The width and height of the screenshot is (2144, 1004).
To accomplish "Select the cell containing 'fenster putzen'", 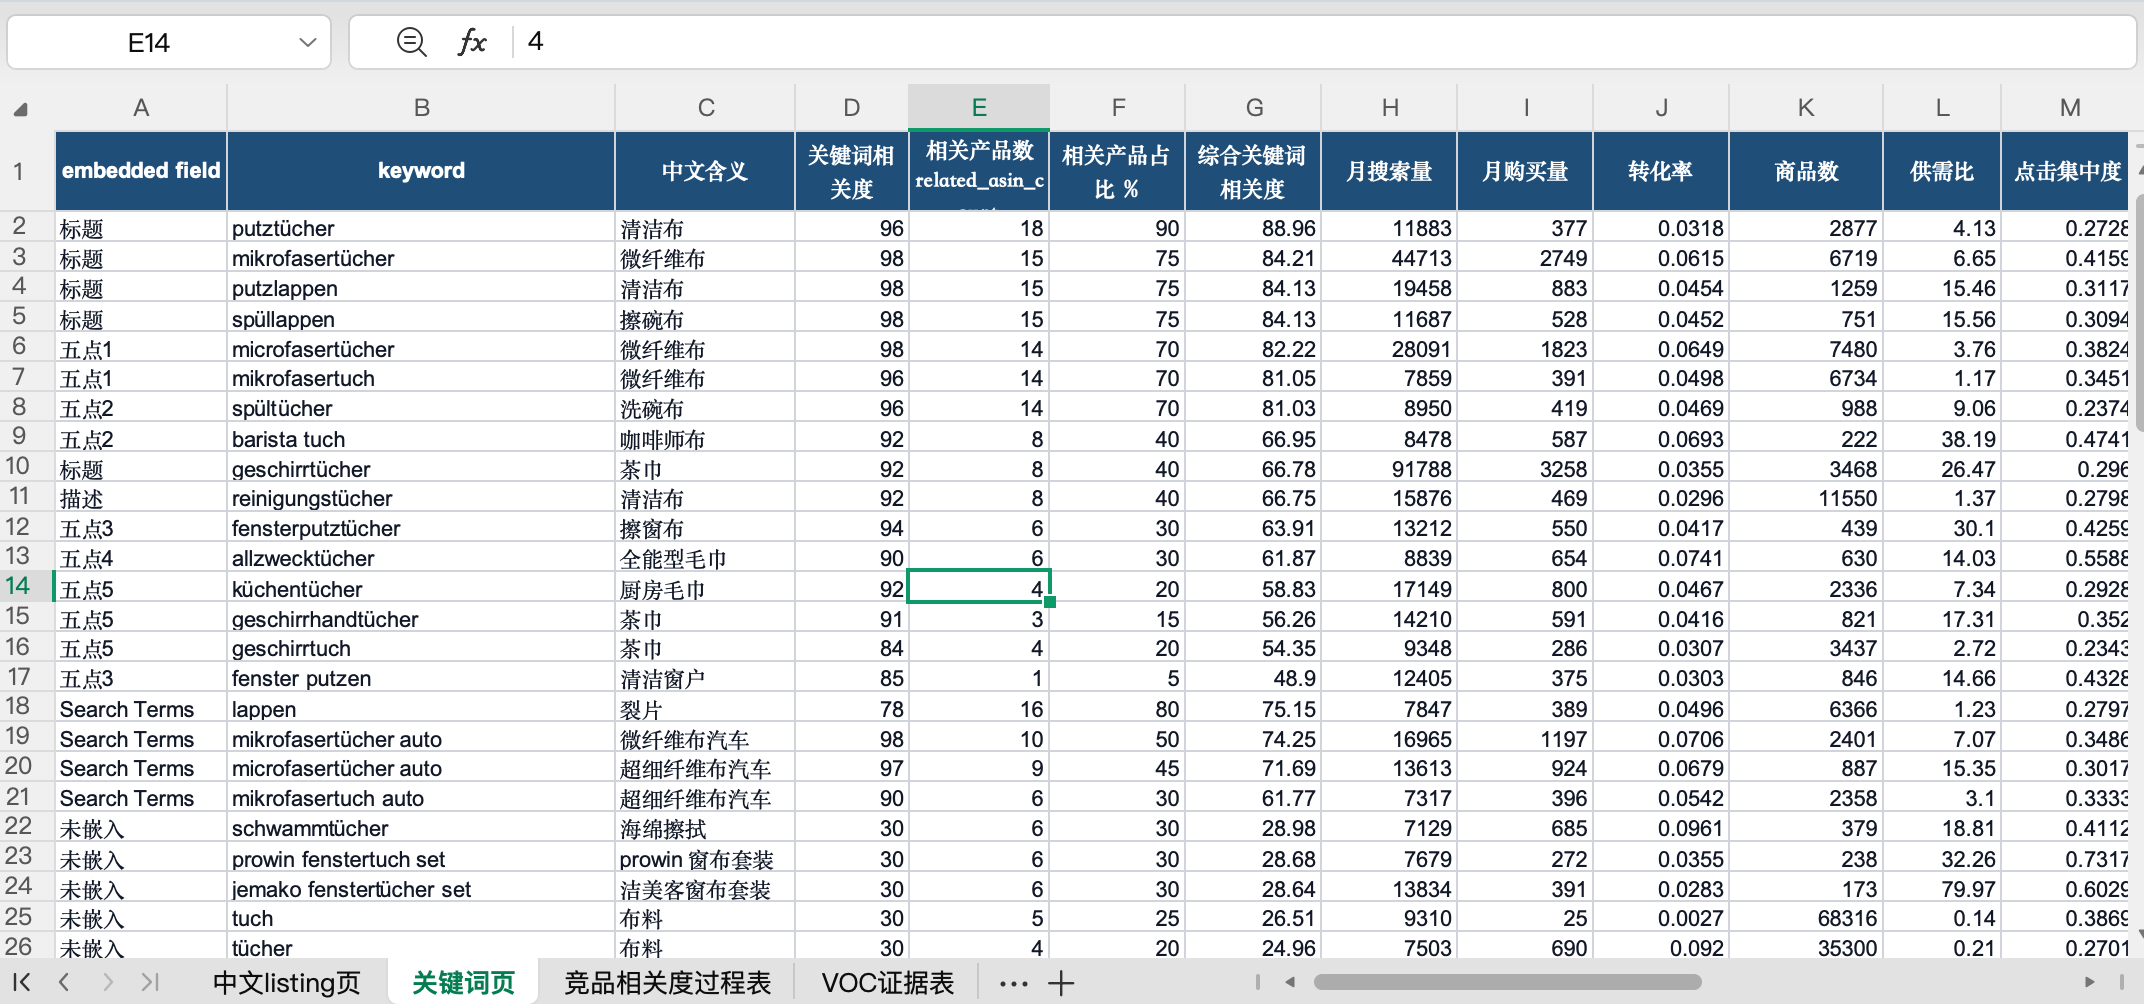I will coord(421,678).
